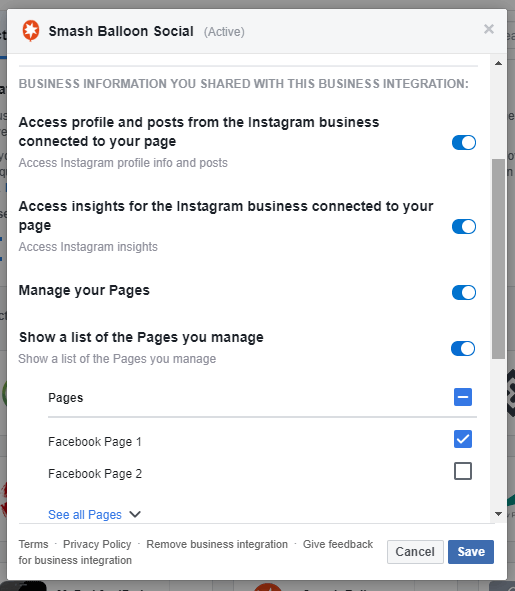515x591 pixels.
Task: Click the dialog's vertical scrollbar thumb
Action: 498,259
